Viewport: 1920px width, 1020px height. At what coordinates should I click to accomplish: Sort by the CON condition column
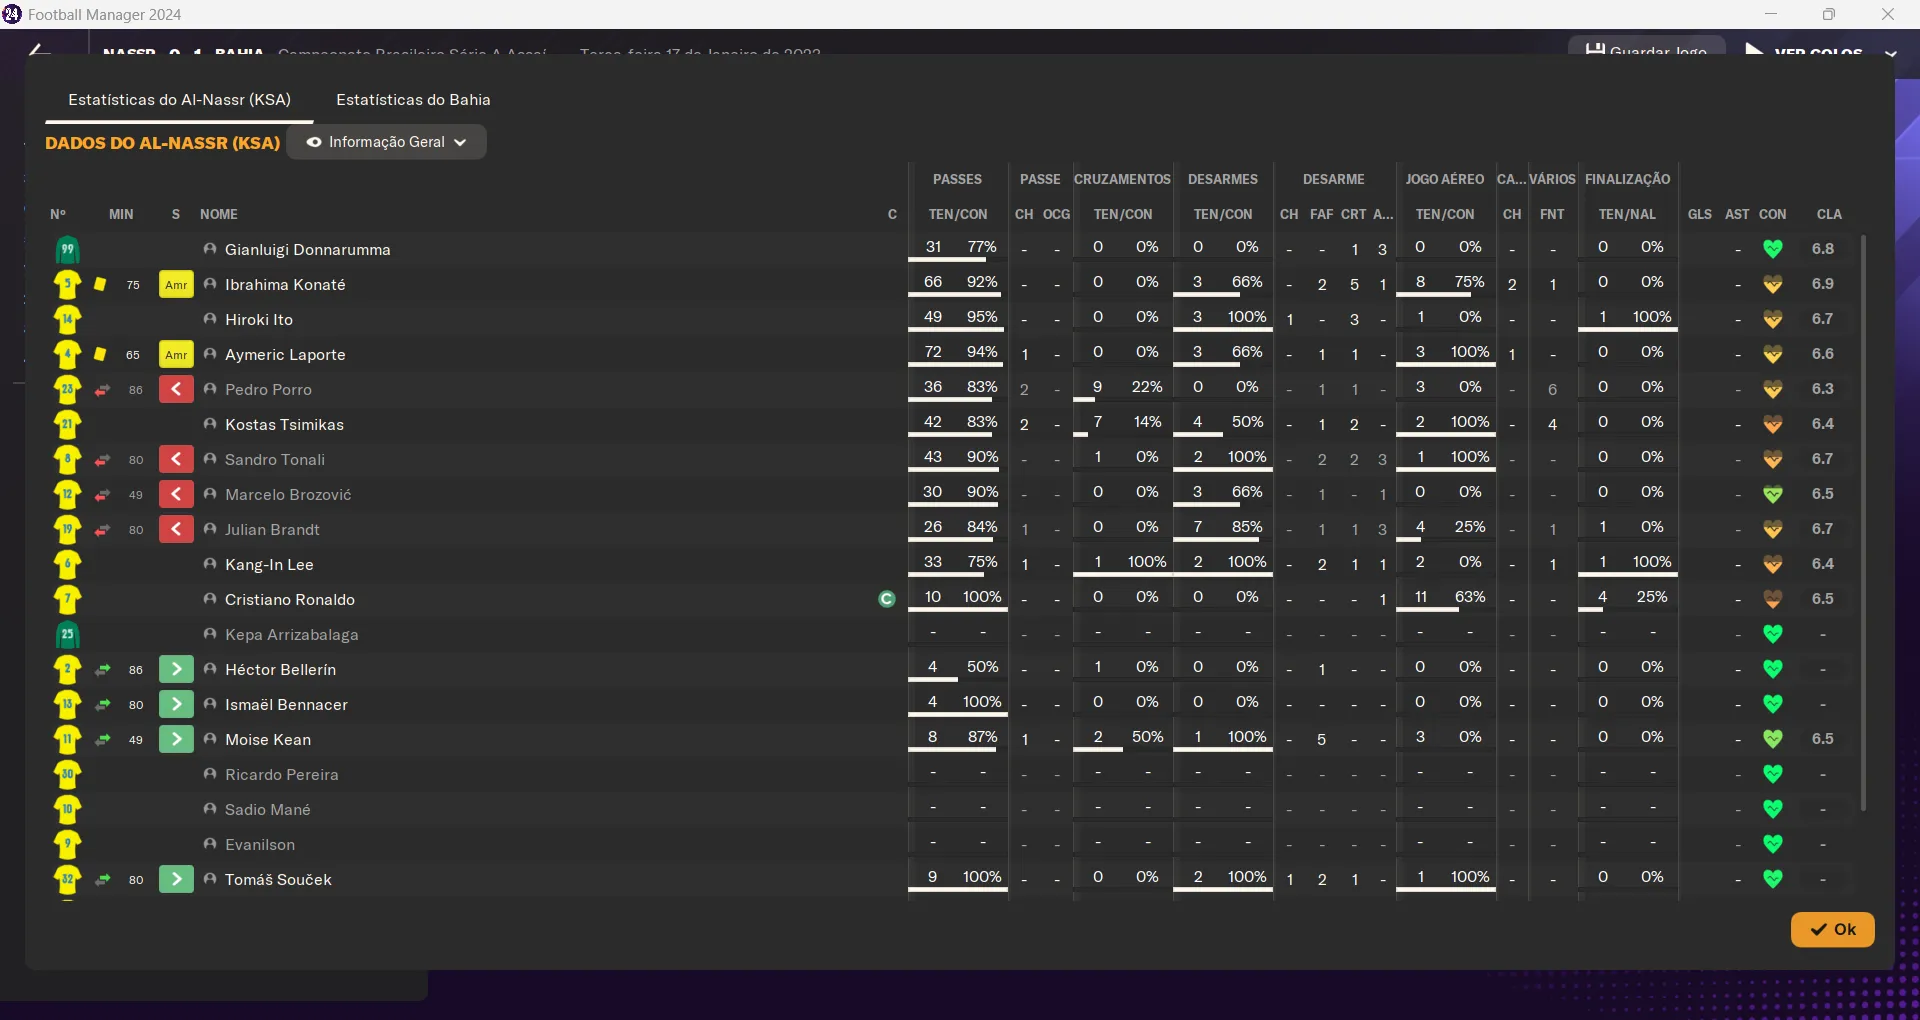coord(1772,214)
